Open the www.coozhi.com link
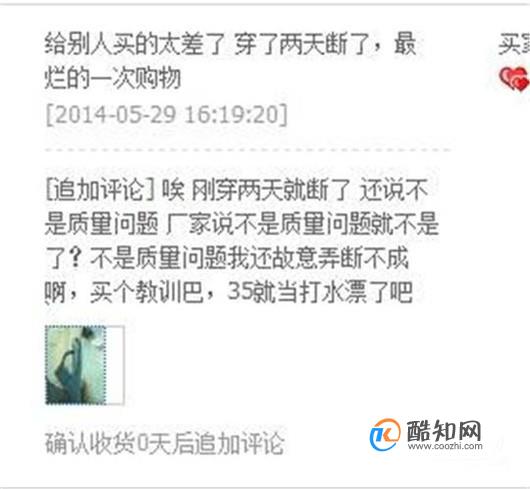Image resolution: width=530 pixels, height=489 pixels. pyautogui.click(x=445, y=446)
